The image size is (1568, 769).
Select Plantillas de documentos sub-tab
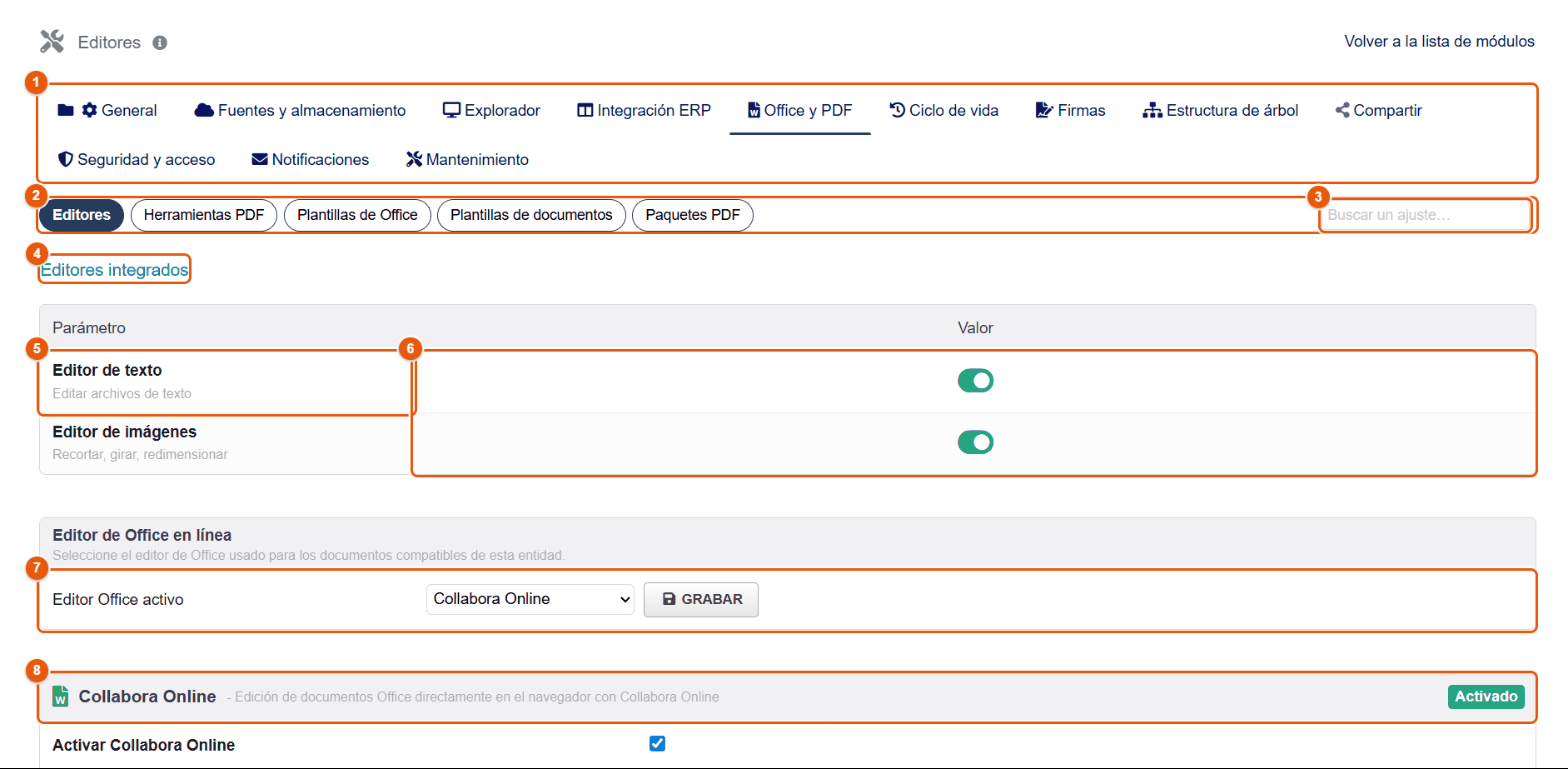(x=532, y=215)
